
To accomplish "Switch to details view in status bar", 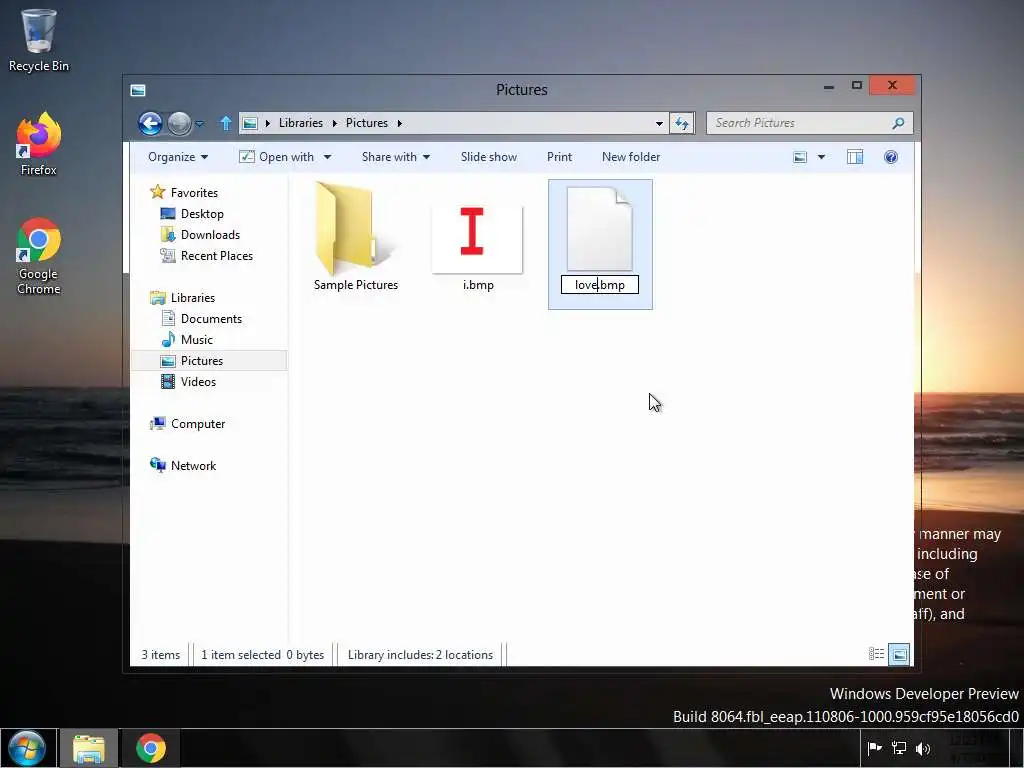I will pyautogui.click(x=876, y=654).
